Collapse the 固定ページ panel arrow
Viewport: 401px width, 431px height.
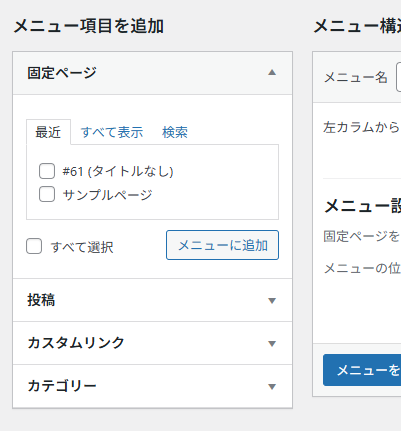coord(272,72)
